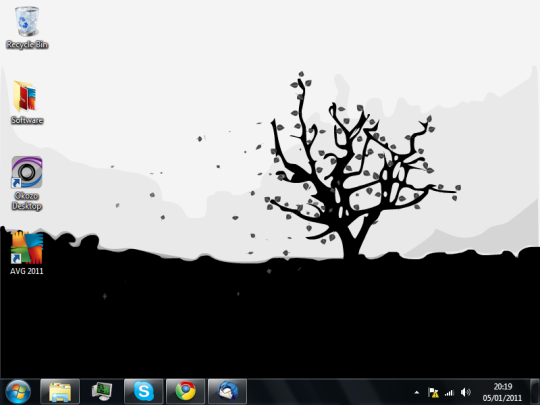Open the Action Center flag notification
Image resolution: width=540 pixels, height=405 pixels.
[x=433, y=392]
